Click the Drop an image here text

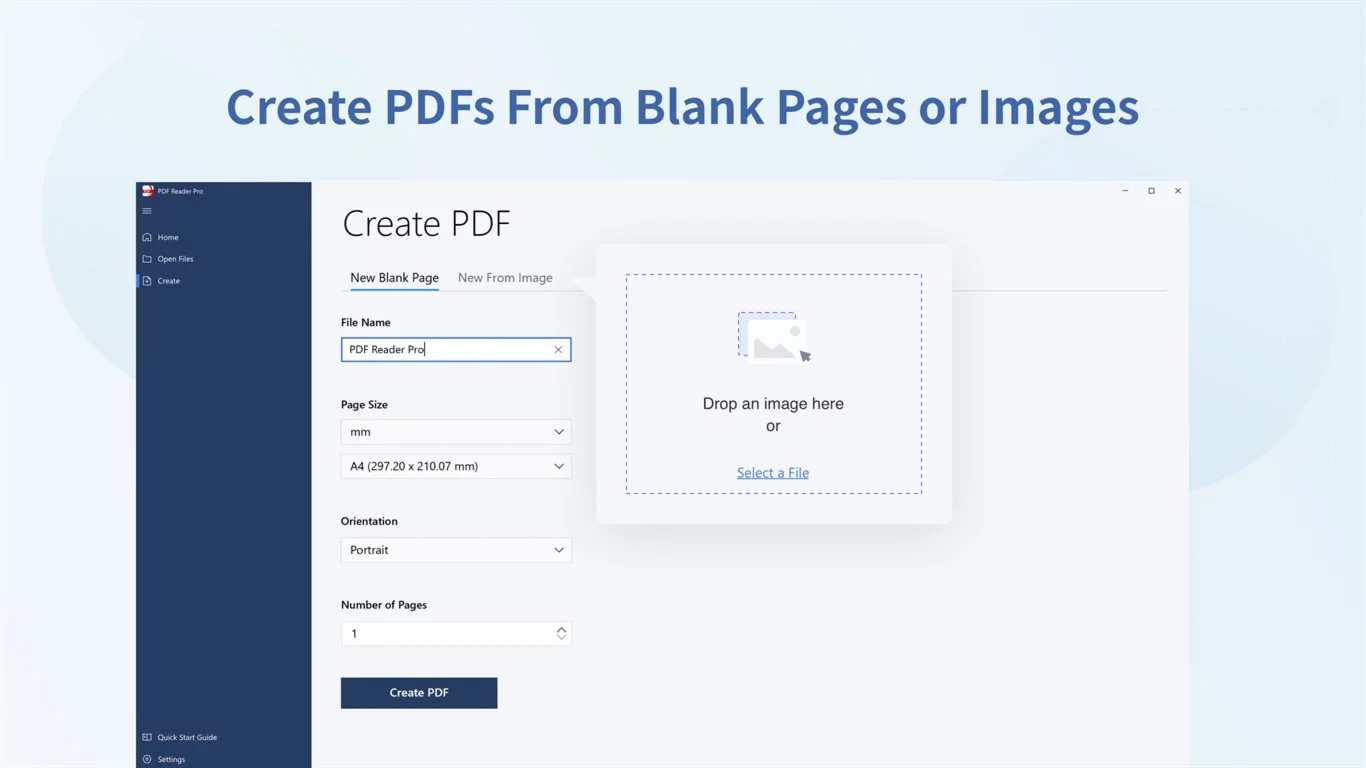773,404
